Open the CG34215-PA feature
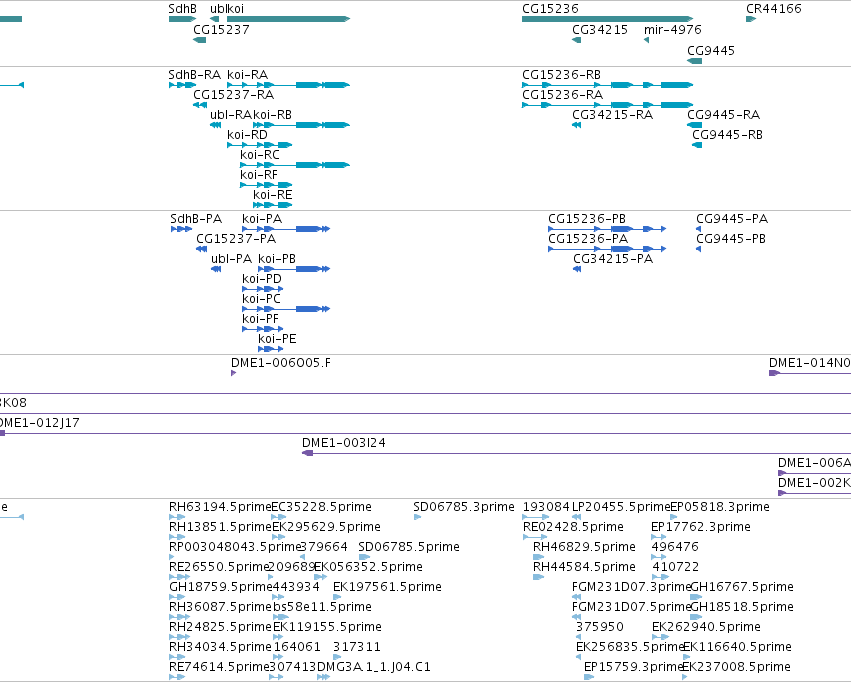 pos(577,269)
